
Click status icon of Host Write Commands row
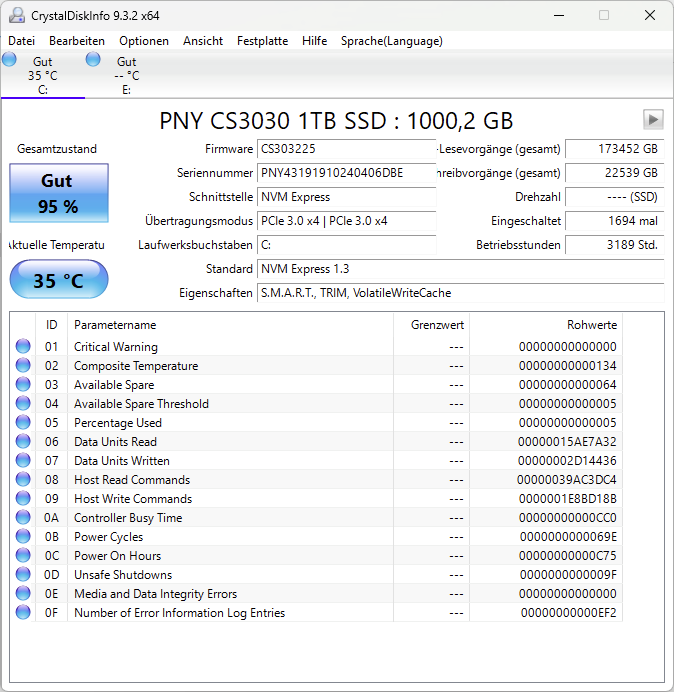point(23,498)
